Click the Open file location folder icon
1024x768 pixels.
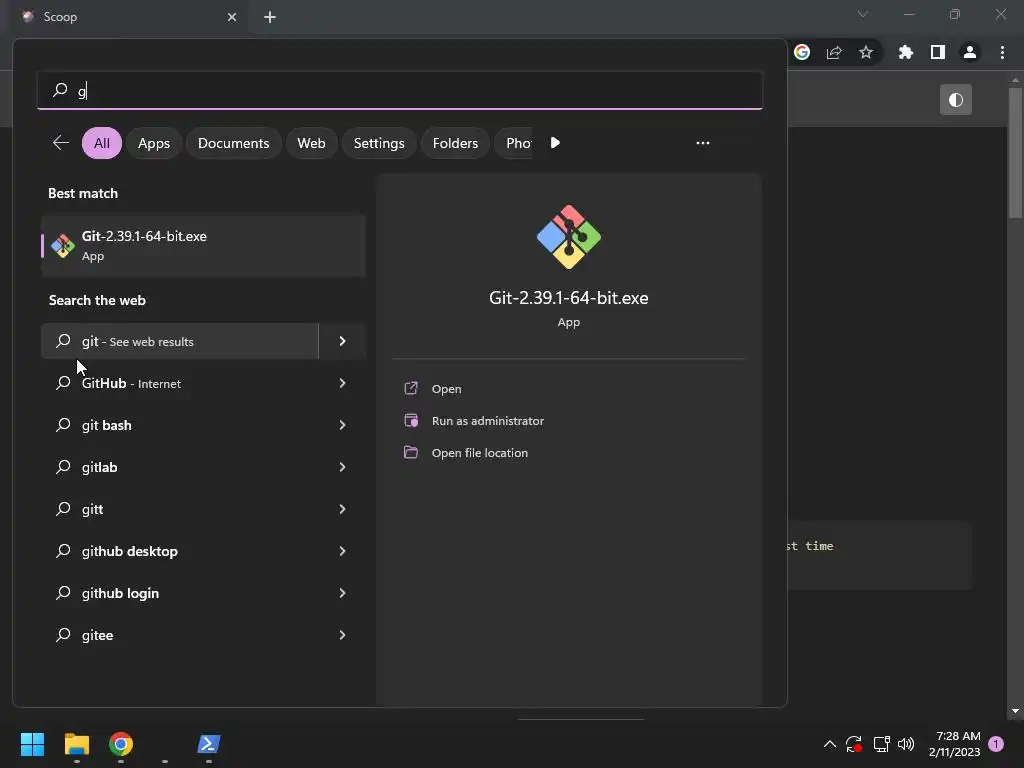pyautogui.click(x=411, y=452)
